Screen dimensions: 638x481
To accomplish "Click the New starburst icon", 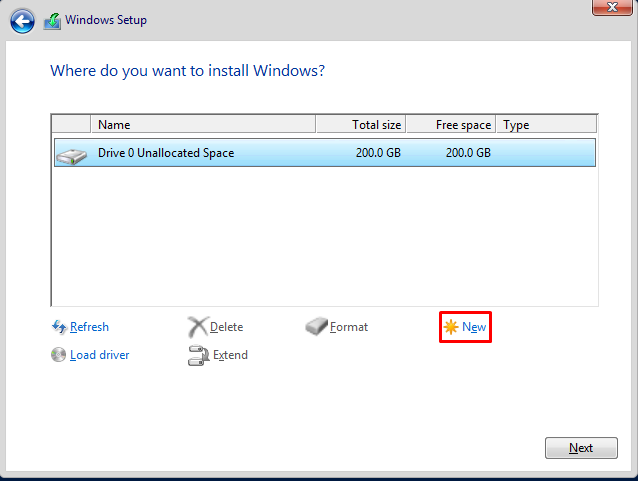I will (x=451, y=327).
